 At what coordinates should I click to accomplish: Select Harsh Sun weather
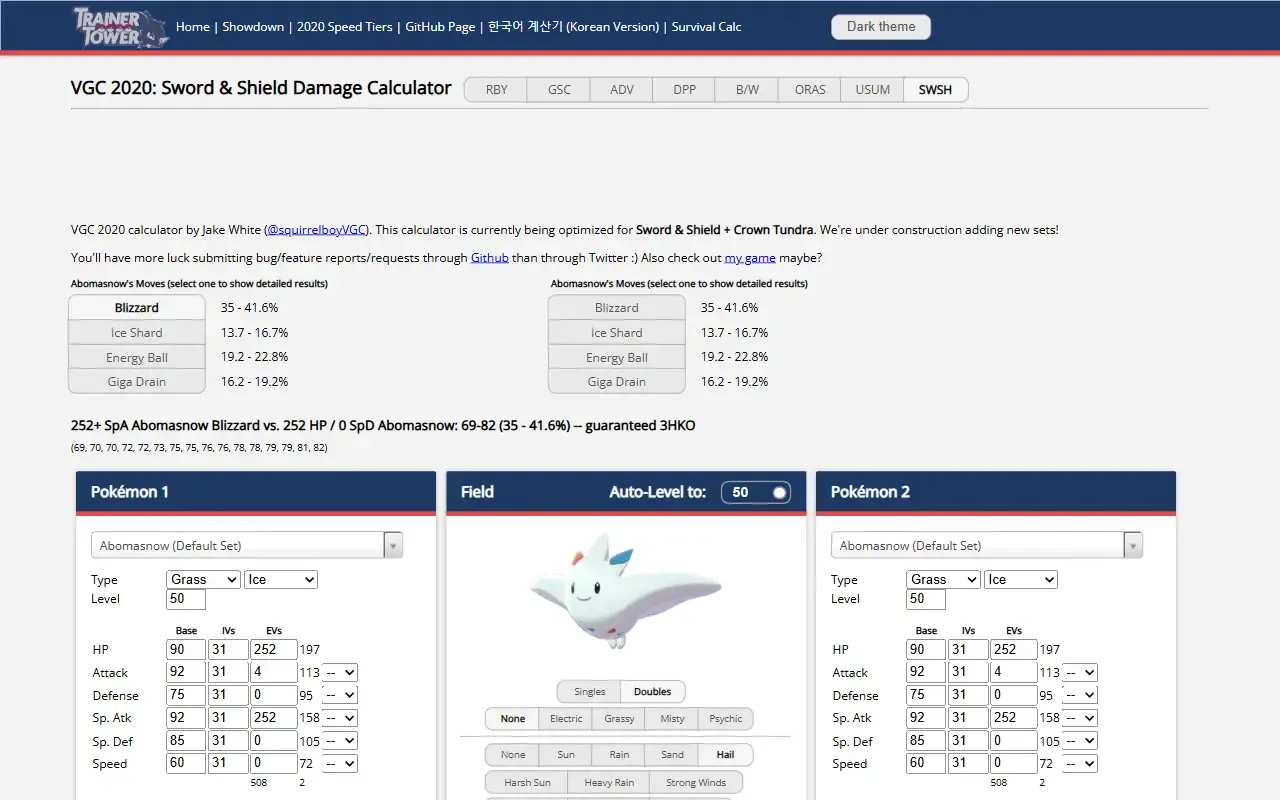coord(526,782)
